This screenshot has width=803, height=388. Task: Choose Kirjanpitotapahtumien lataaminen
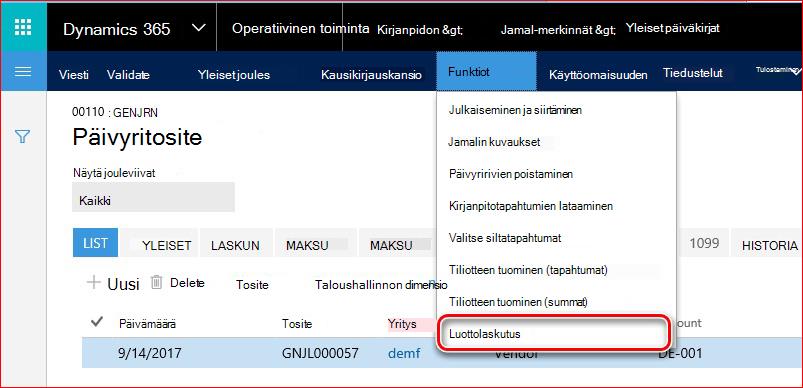click(x=531, y=206)
